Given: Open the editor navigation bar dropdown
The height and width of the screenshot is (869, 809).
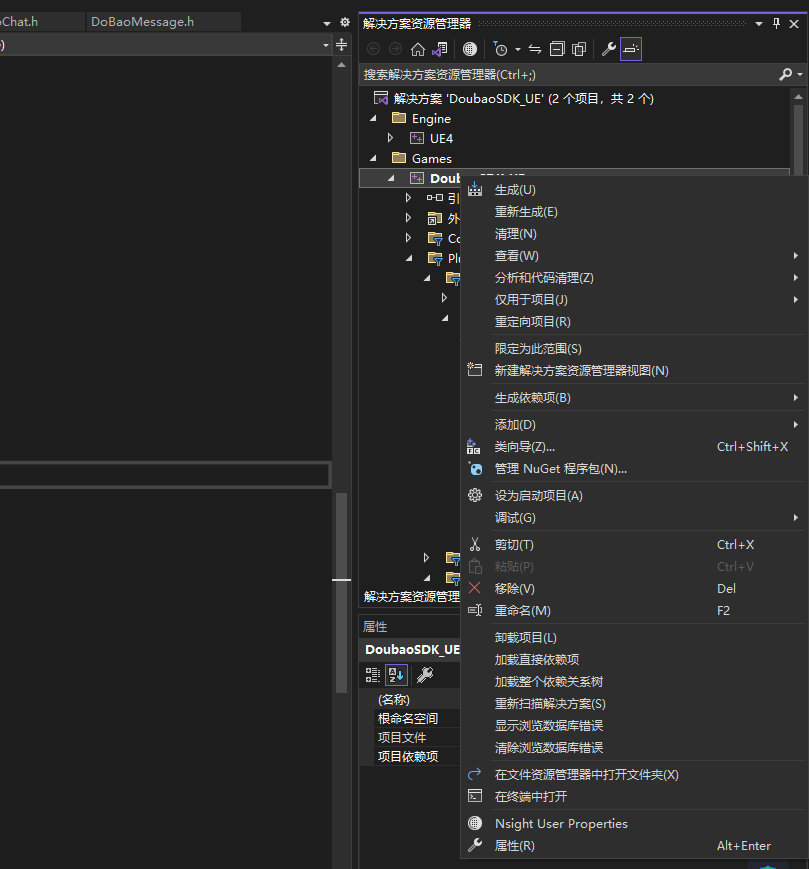Looking at the screenshot, I should pyautogui.click(x=326, y=45).
